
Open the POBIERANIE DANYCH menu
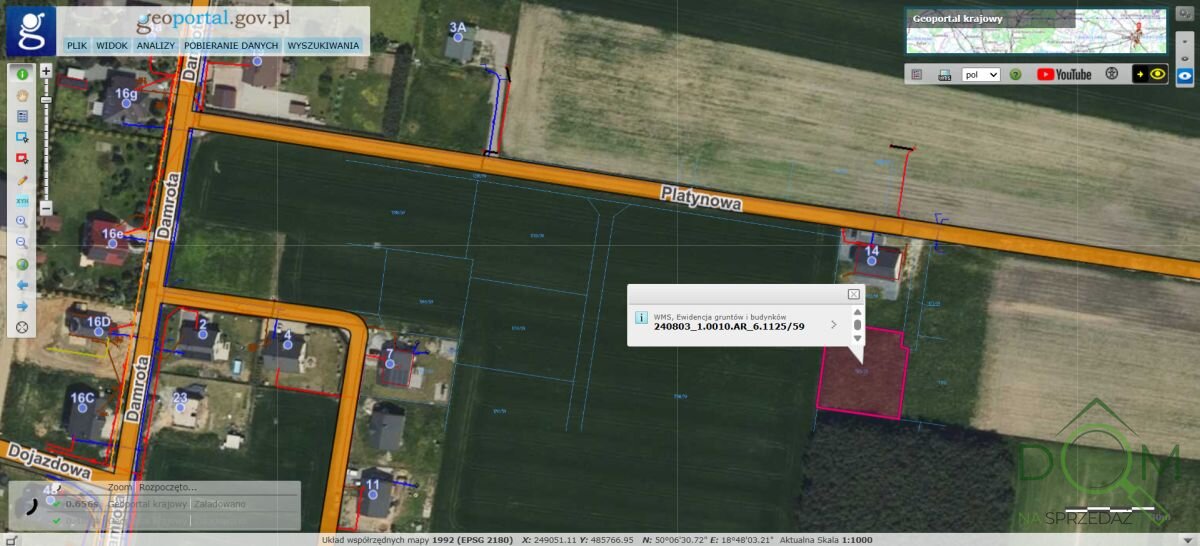click(x=231, y=46)
